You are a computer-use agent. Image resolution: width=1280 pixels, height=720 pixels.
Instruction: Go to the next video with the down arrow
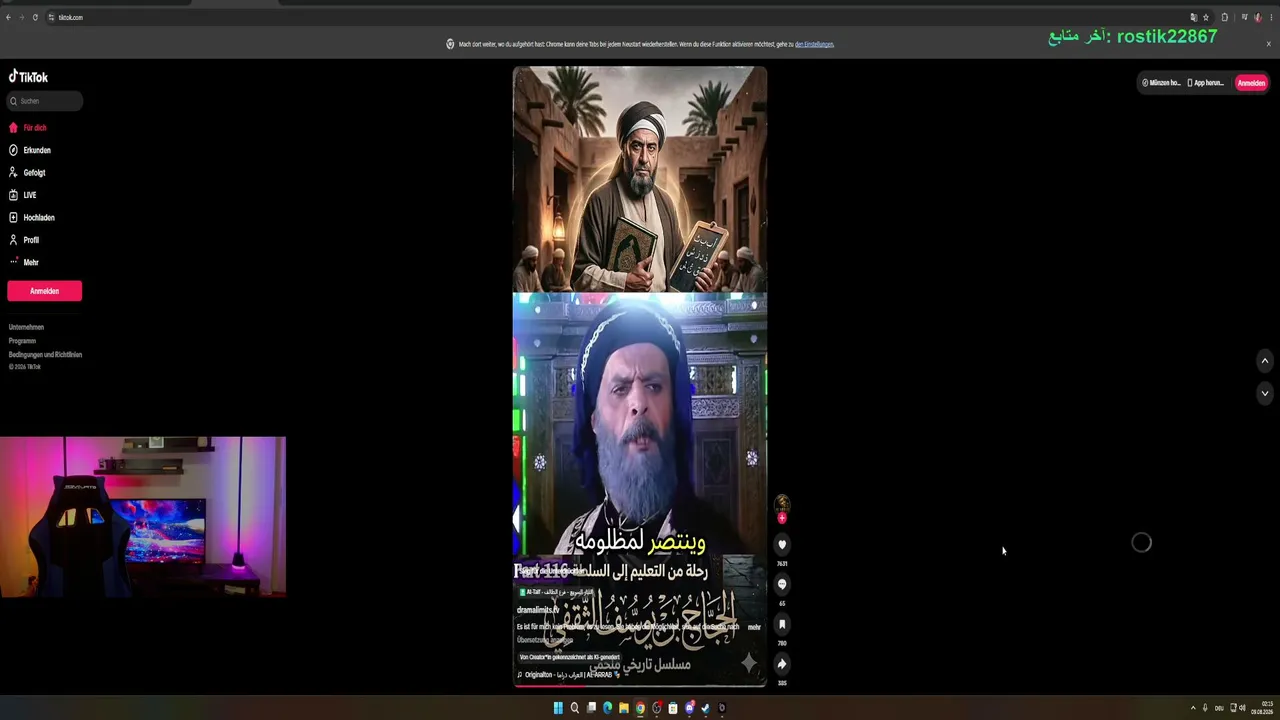click(x=1264, y=394)
